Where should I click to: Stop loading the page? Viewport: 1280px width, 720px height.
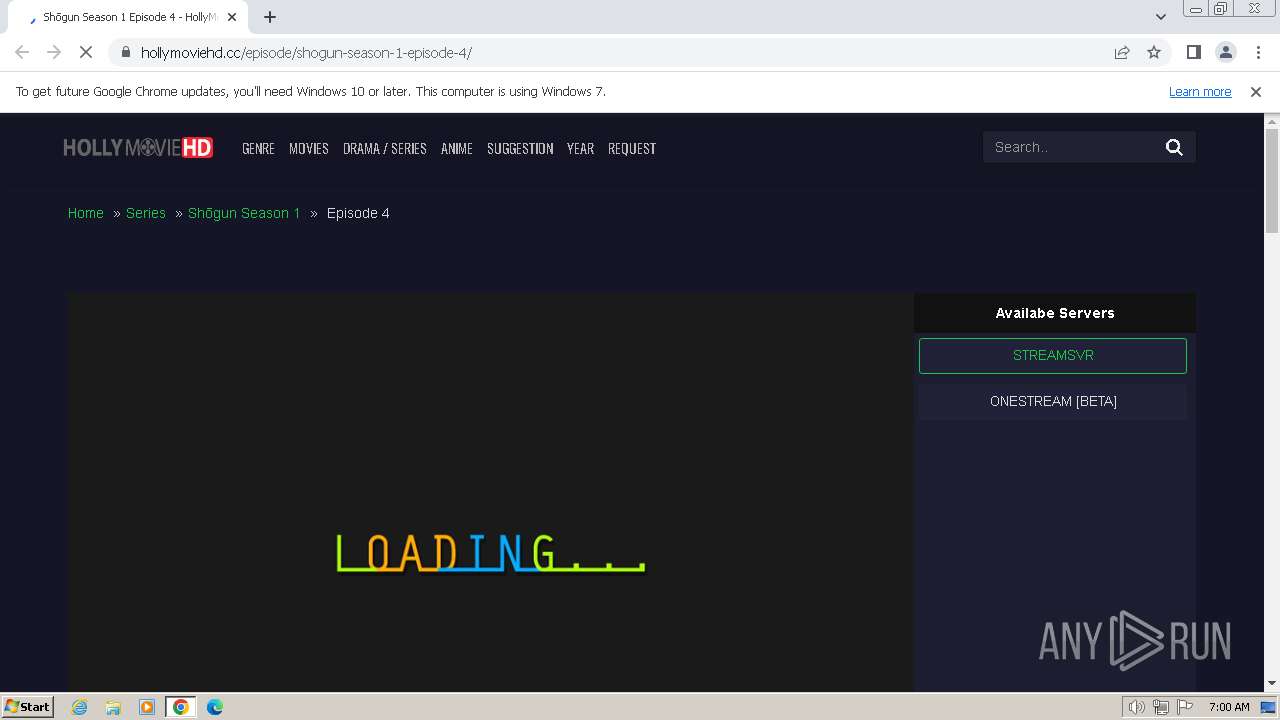click(86, 52)
